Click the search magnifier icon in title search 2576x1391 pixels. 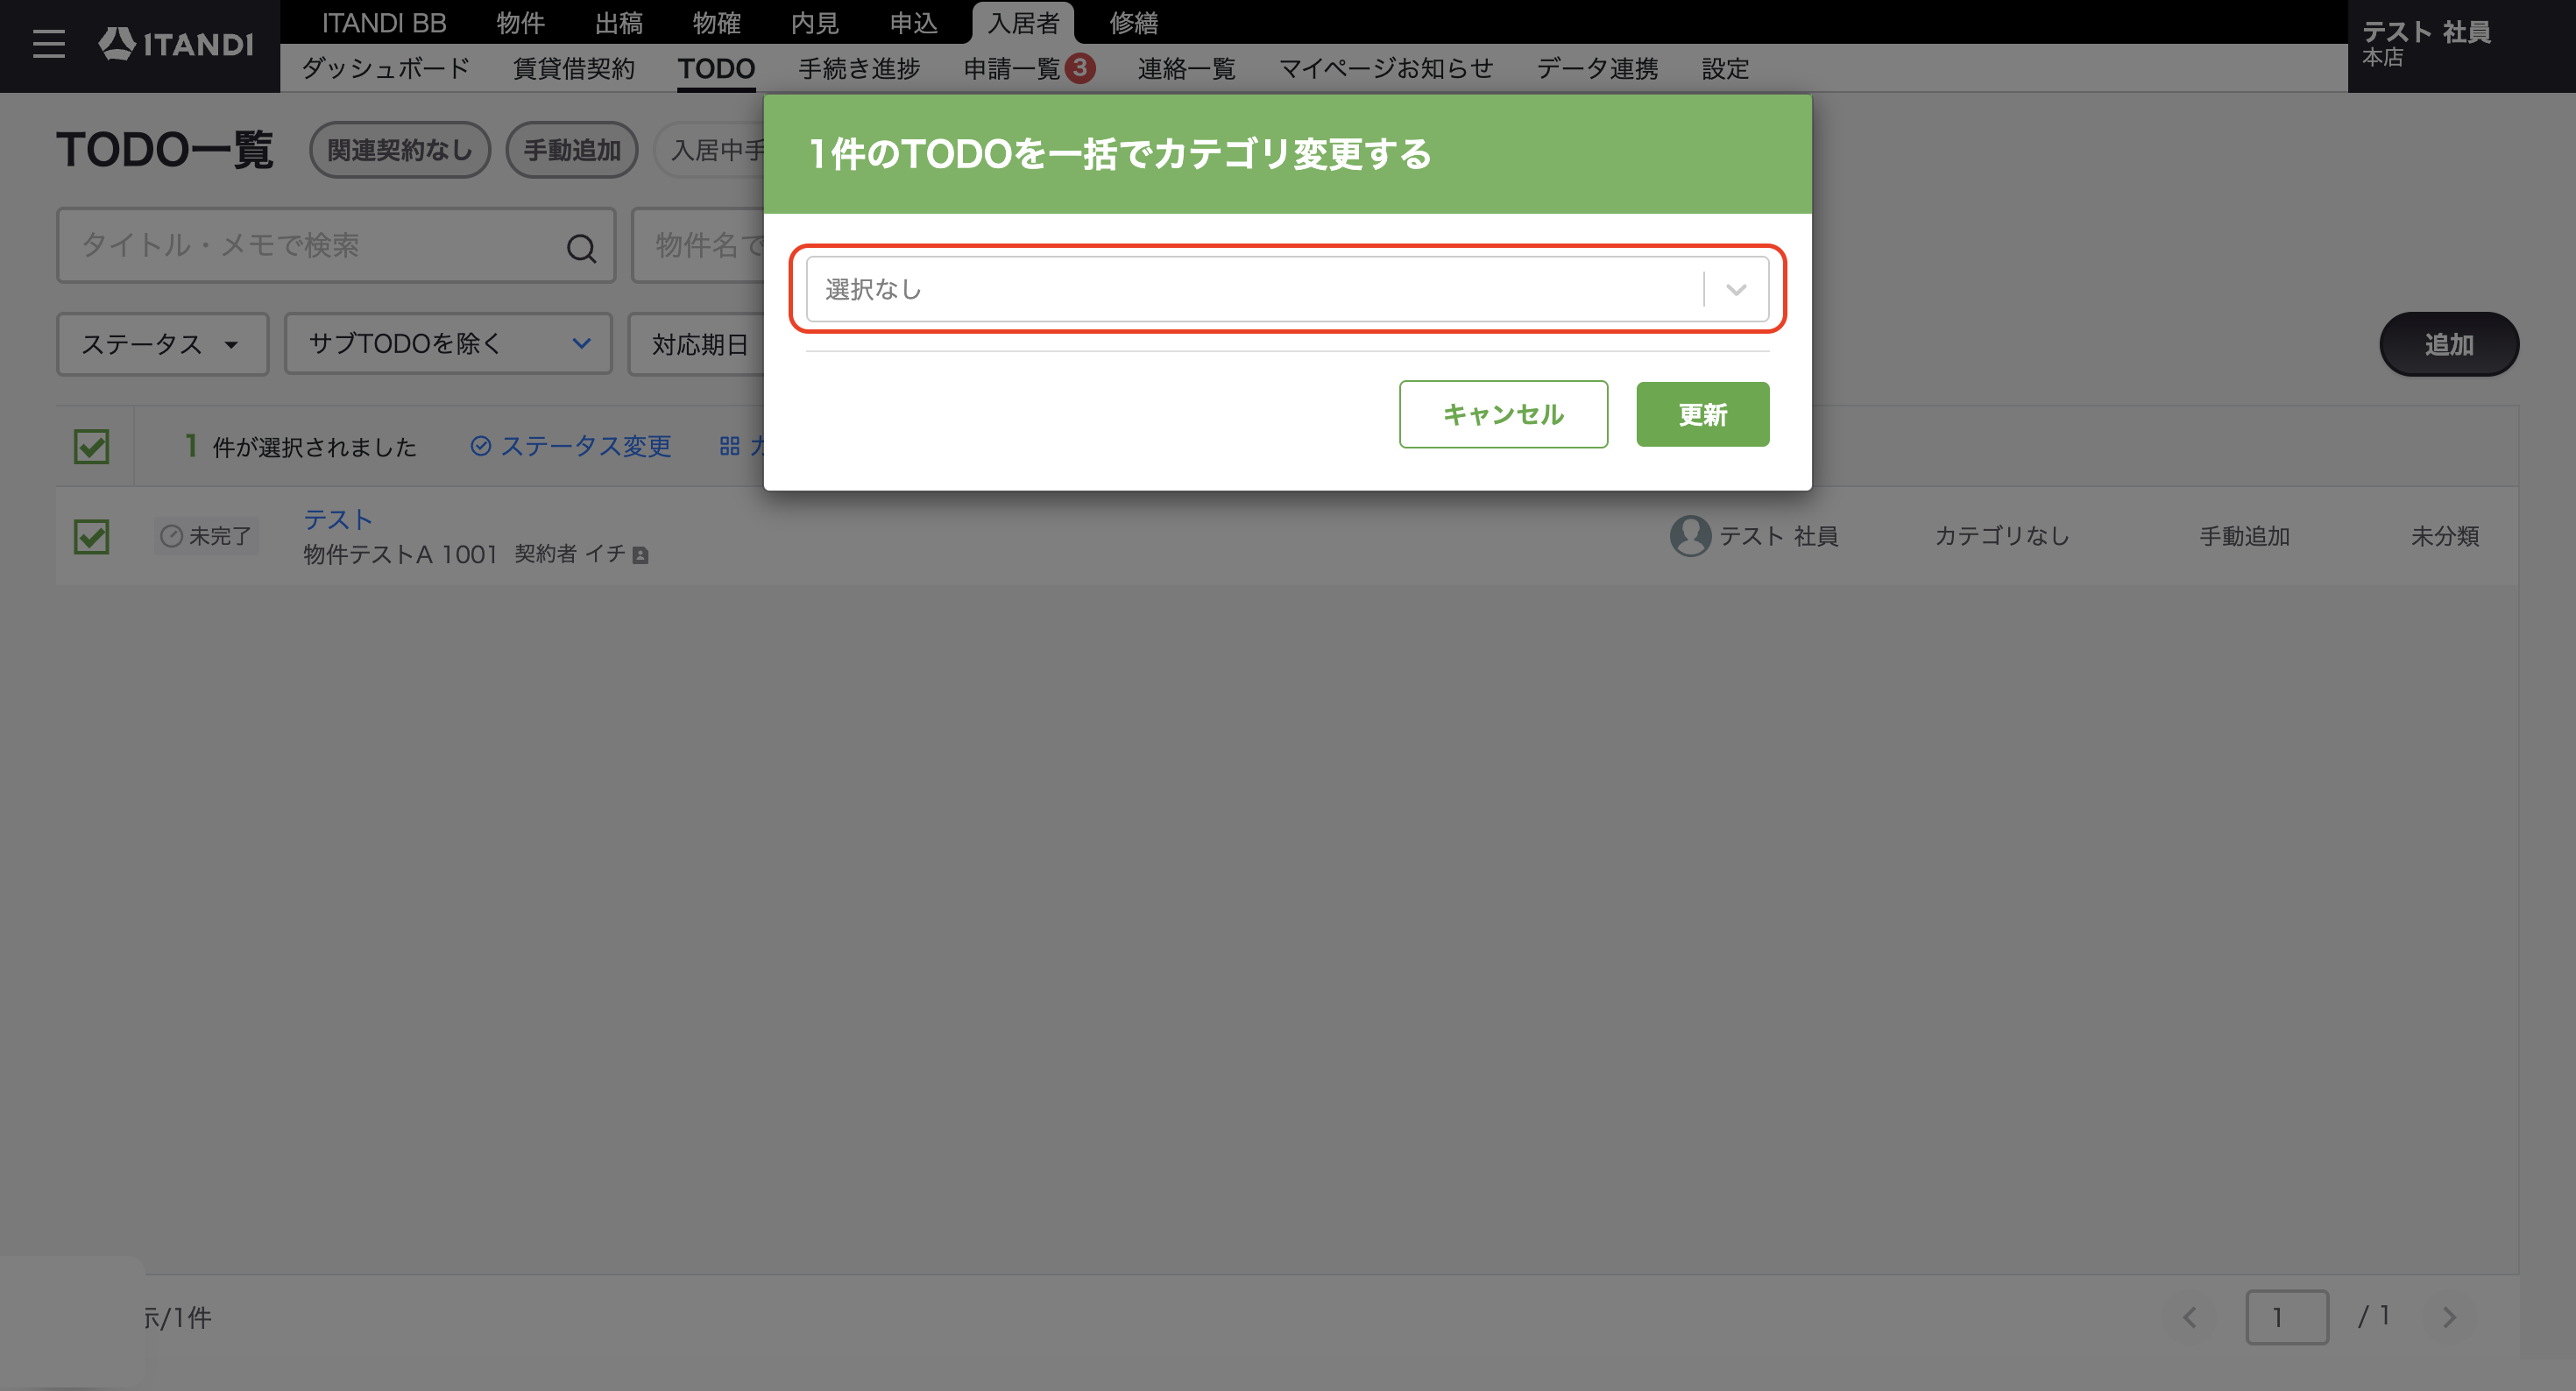[581, 247]
